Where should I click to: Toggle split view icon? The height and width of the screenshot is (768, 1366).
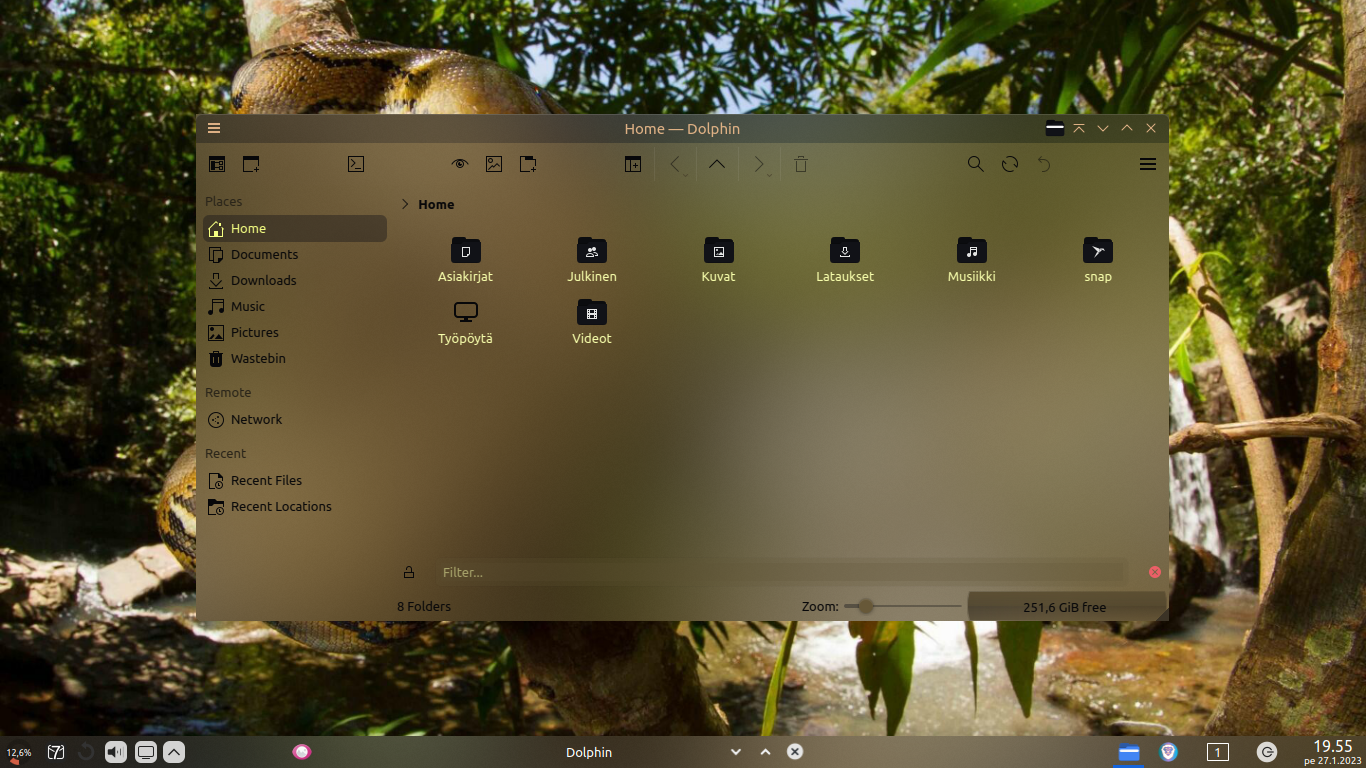point(633,164)
